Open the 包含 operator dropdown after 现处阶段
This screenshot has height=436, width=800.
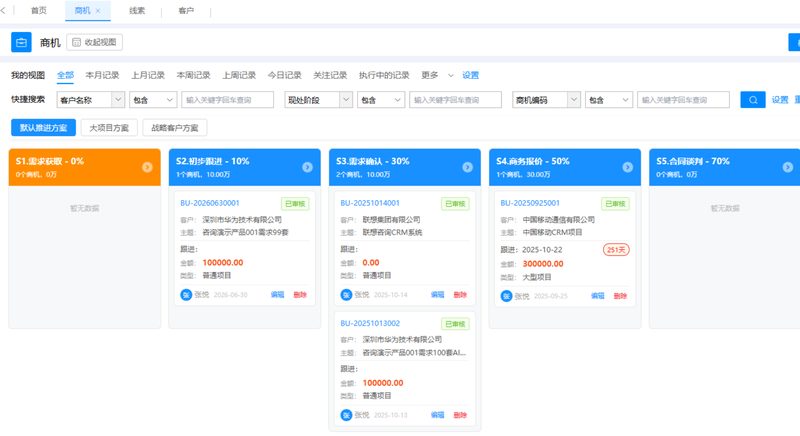381,100
